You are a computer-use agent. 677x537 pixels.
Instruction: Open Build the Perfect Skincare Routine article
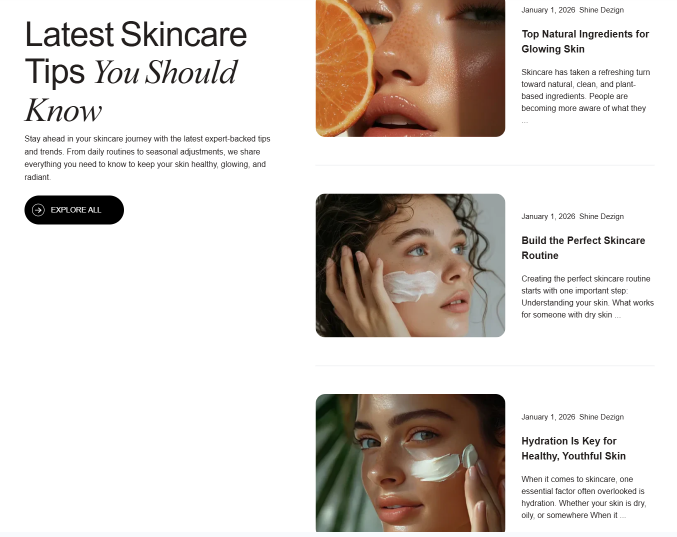583,248
